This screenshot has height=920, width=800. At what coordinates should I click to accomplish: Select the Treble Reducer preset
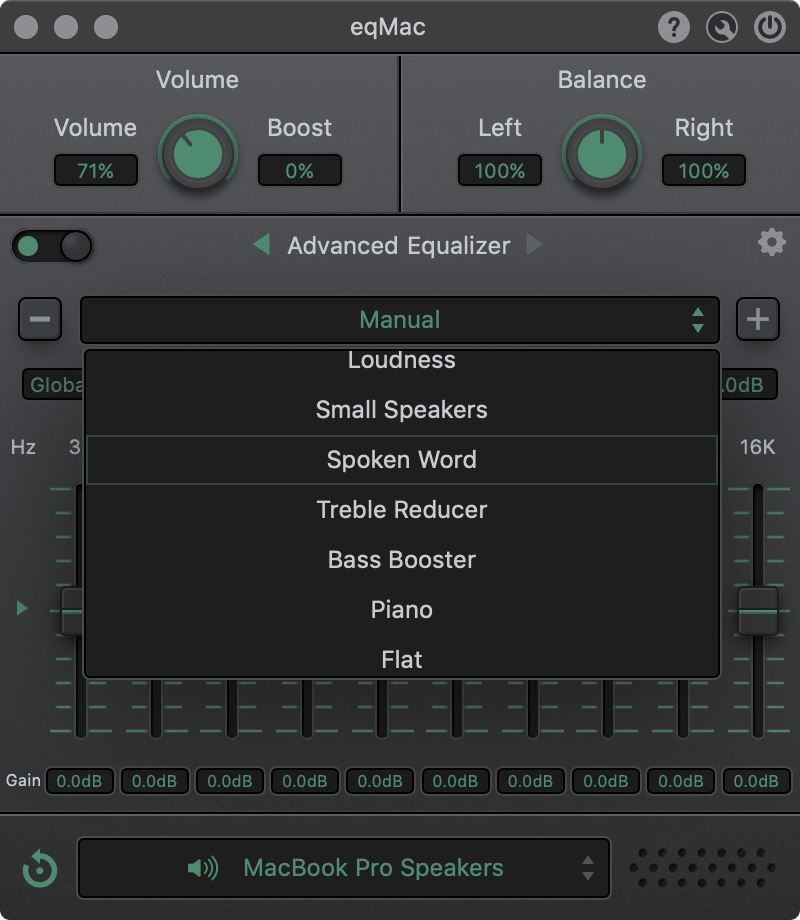401,510
